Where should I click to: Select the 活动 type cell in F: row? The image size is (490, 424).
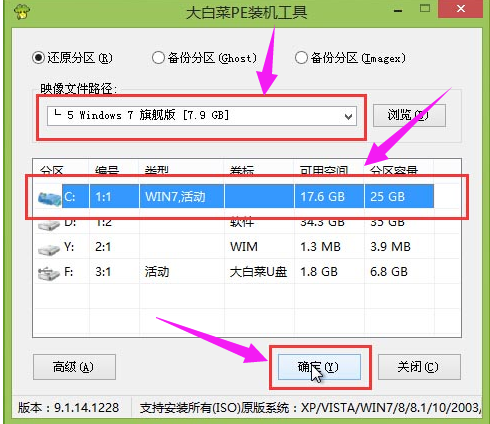point(157,272)
